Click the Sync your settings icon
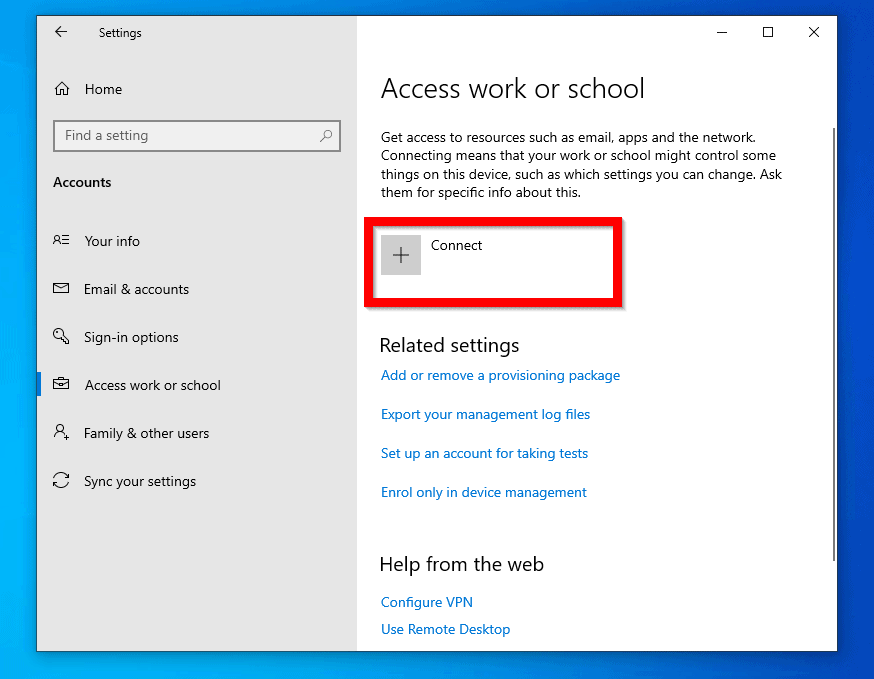The height and width of the screenshot is (679, 874). [61, 481]
